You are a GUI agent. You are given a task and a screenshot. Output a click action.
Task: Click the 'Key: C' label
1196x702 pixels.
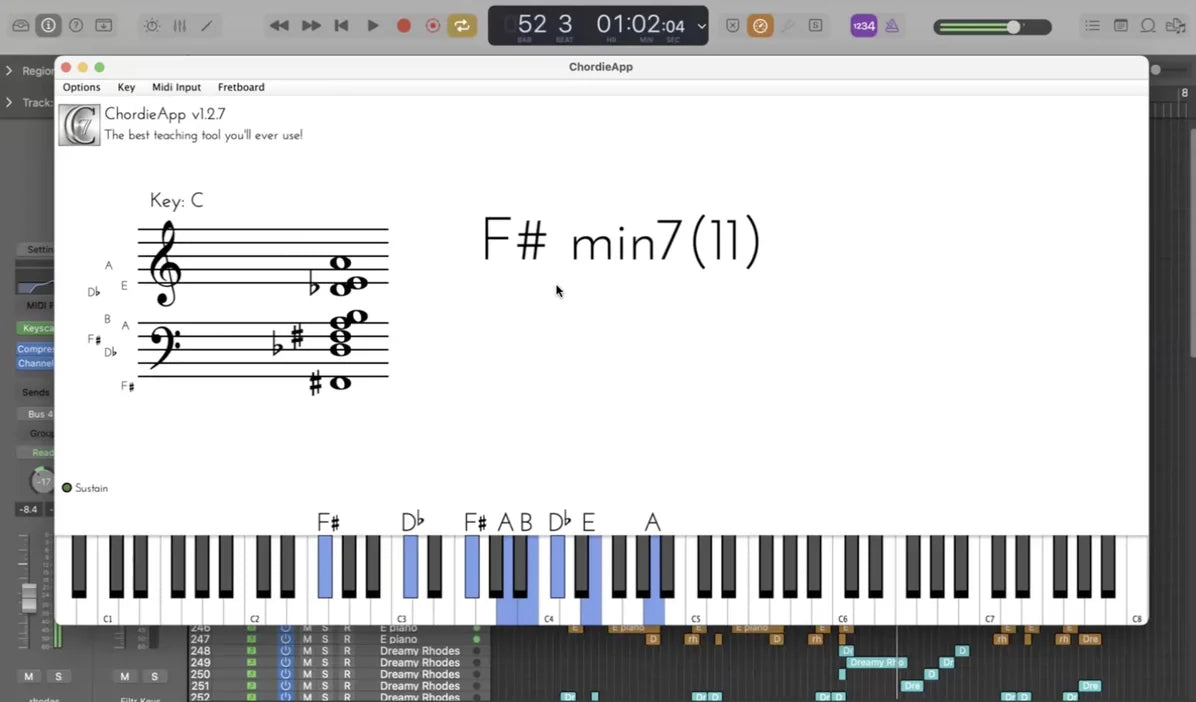click(x=176, y=201)
